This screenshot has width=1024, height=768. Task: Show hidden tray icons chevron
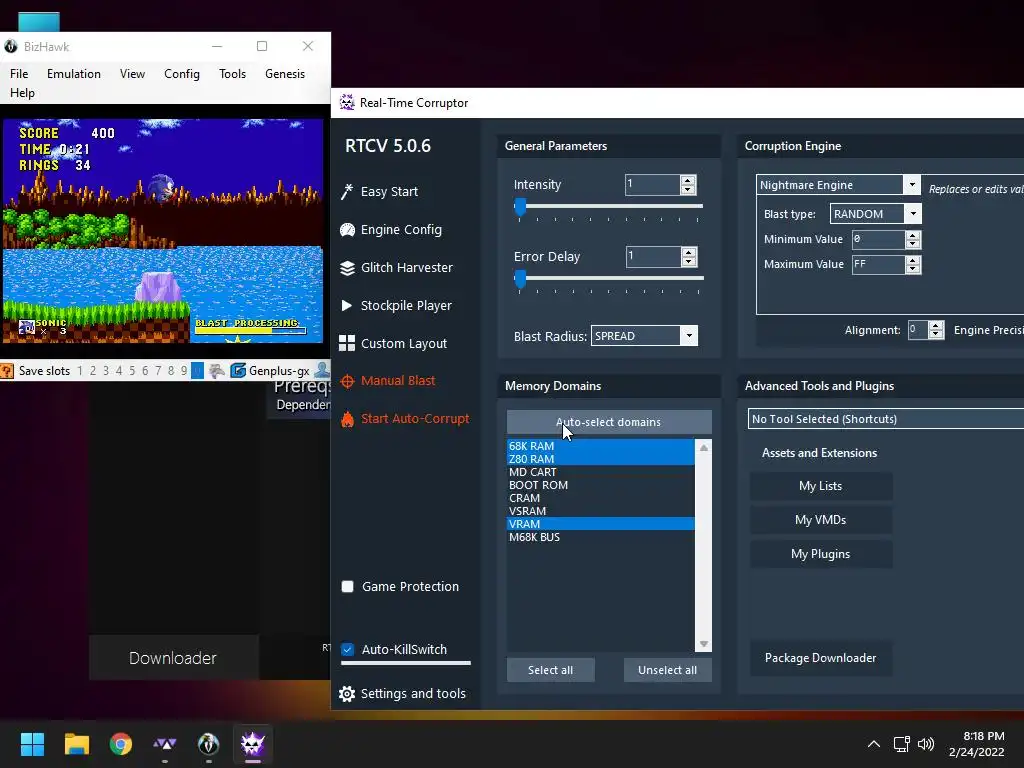[x=874, y=744]
